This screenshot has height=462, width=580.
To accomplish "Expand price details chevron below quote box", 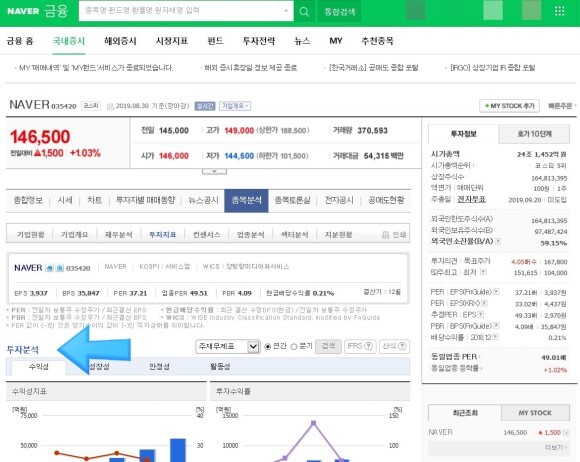I will [x=214, y=171].
